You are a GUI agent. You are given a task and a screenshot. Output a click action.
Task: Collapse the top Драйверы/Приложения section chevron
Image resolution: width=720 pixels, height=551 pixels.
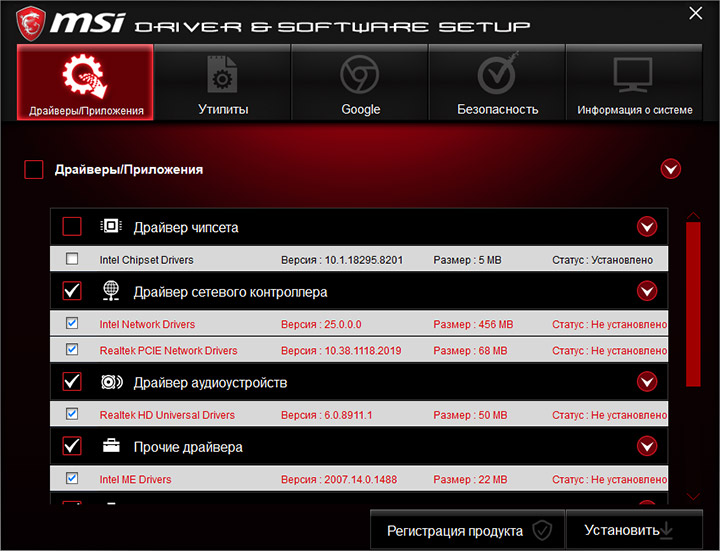click(x=670, y=169)
